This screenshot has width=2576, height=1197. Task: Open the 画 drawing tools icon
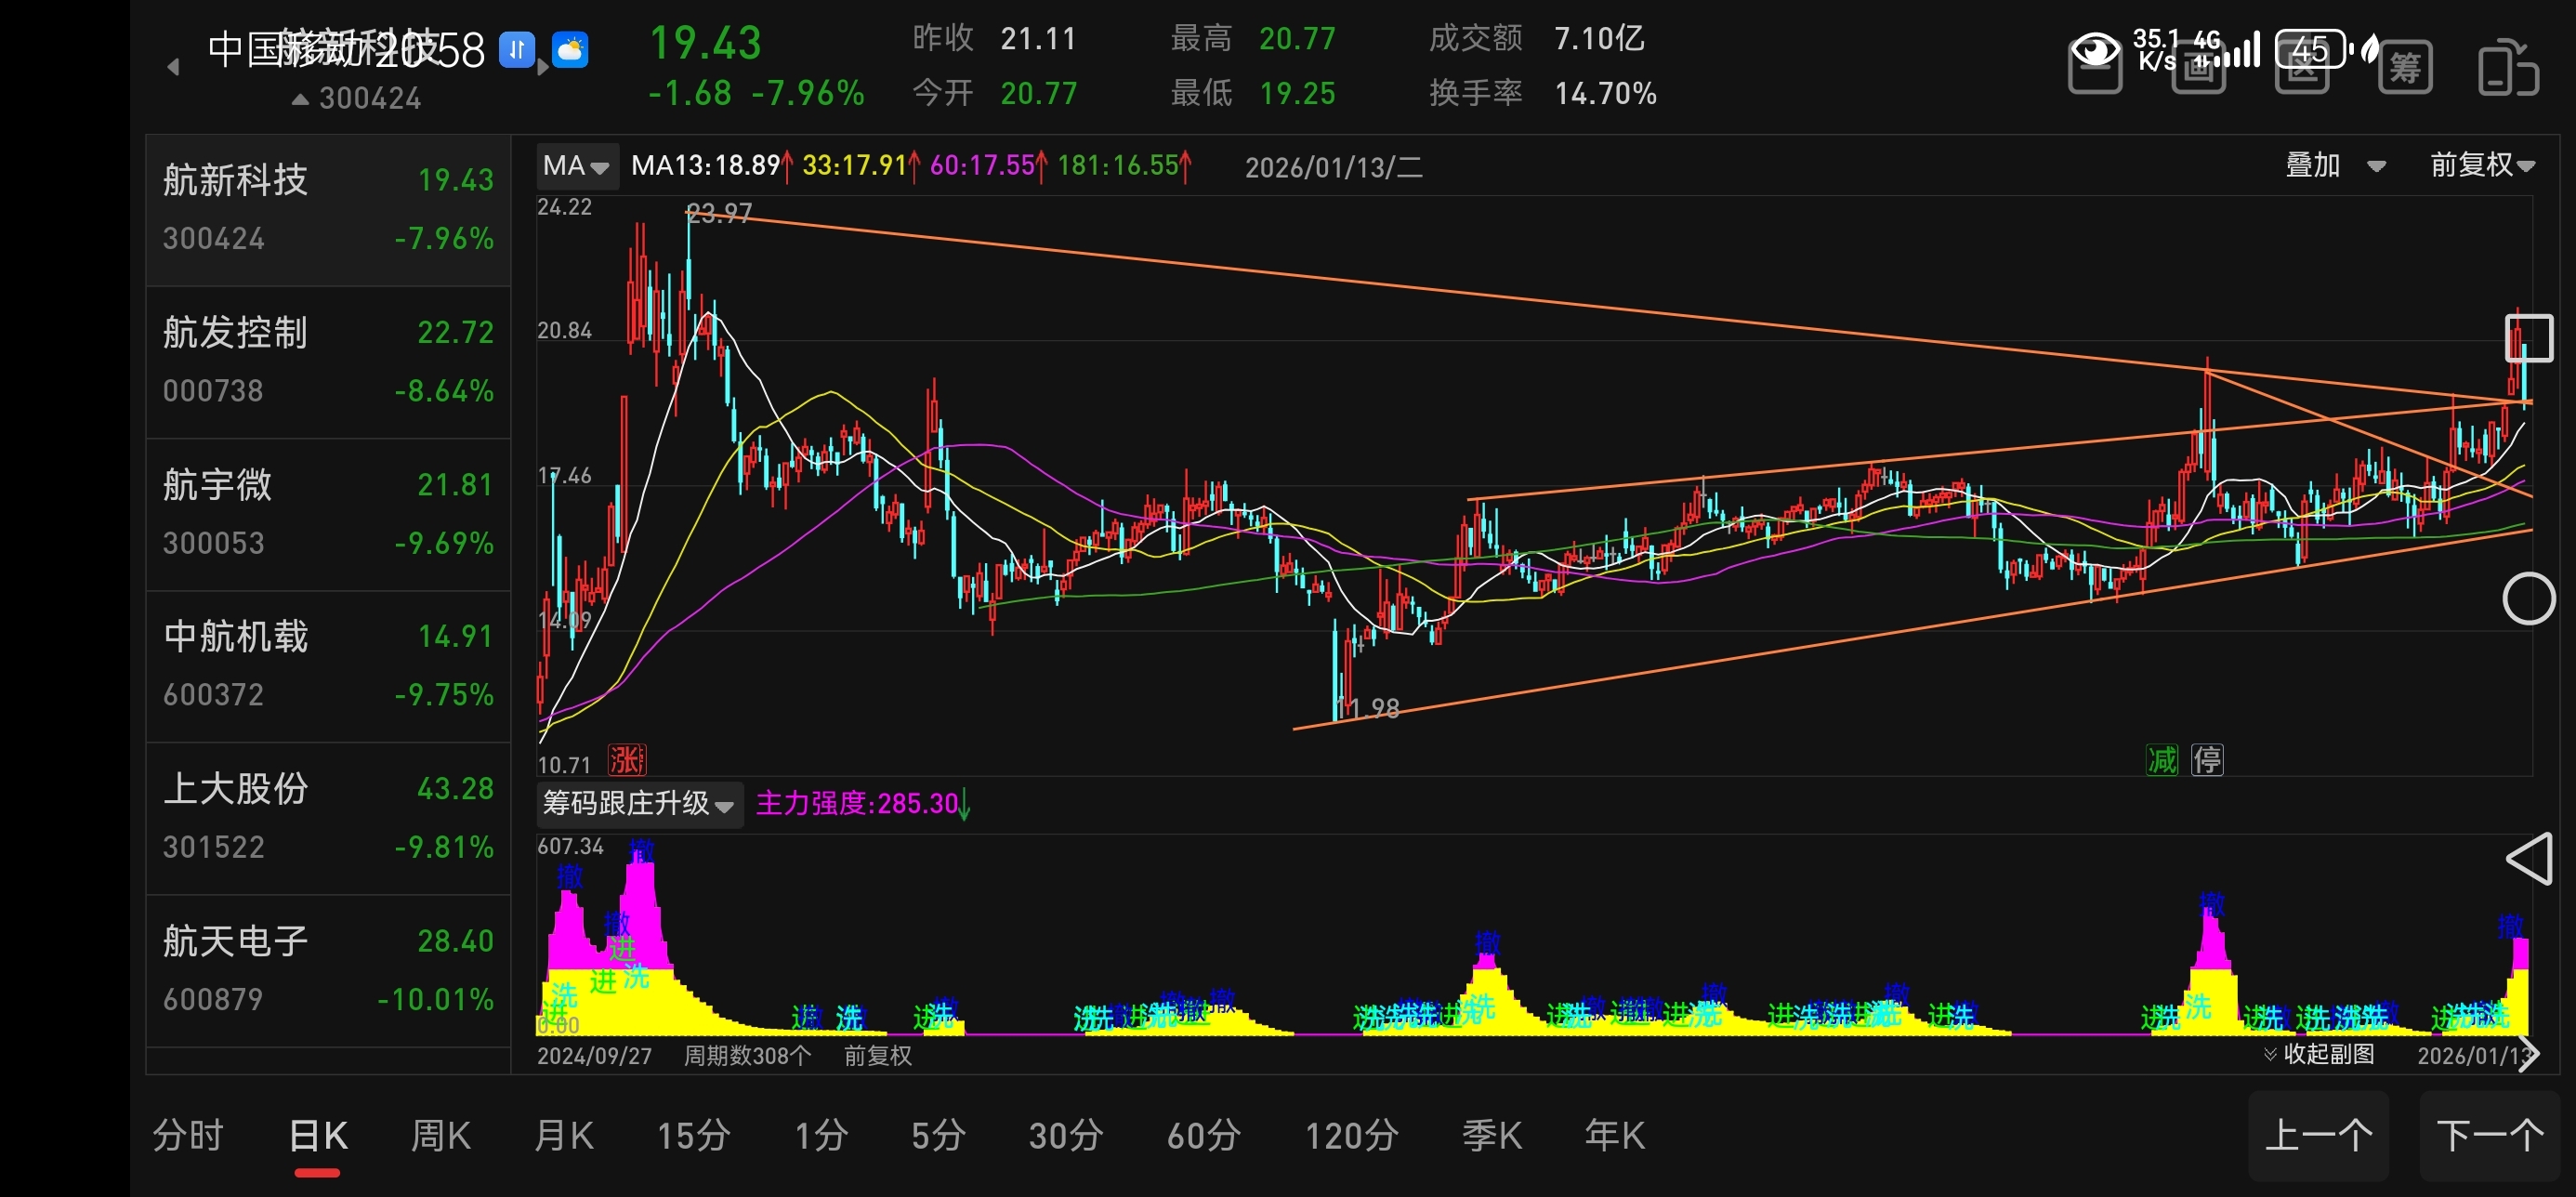tap(2198, 68)
